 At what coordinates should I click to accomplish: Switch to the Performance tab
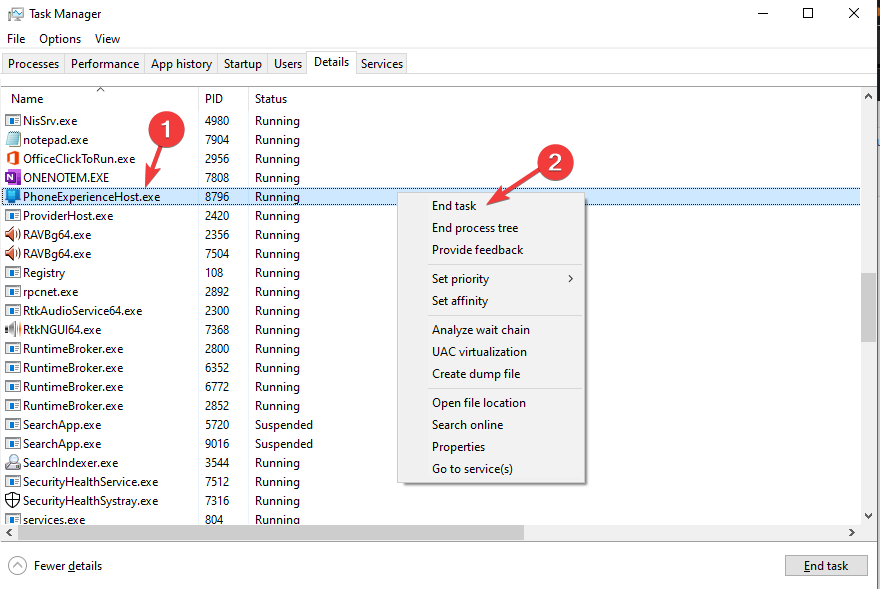(105, 64)
